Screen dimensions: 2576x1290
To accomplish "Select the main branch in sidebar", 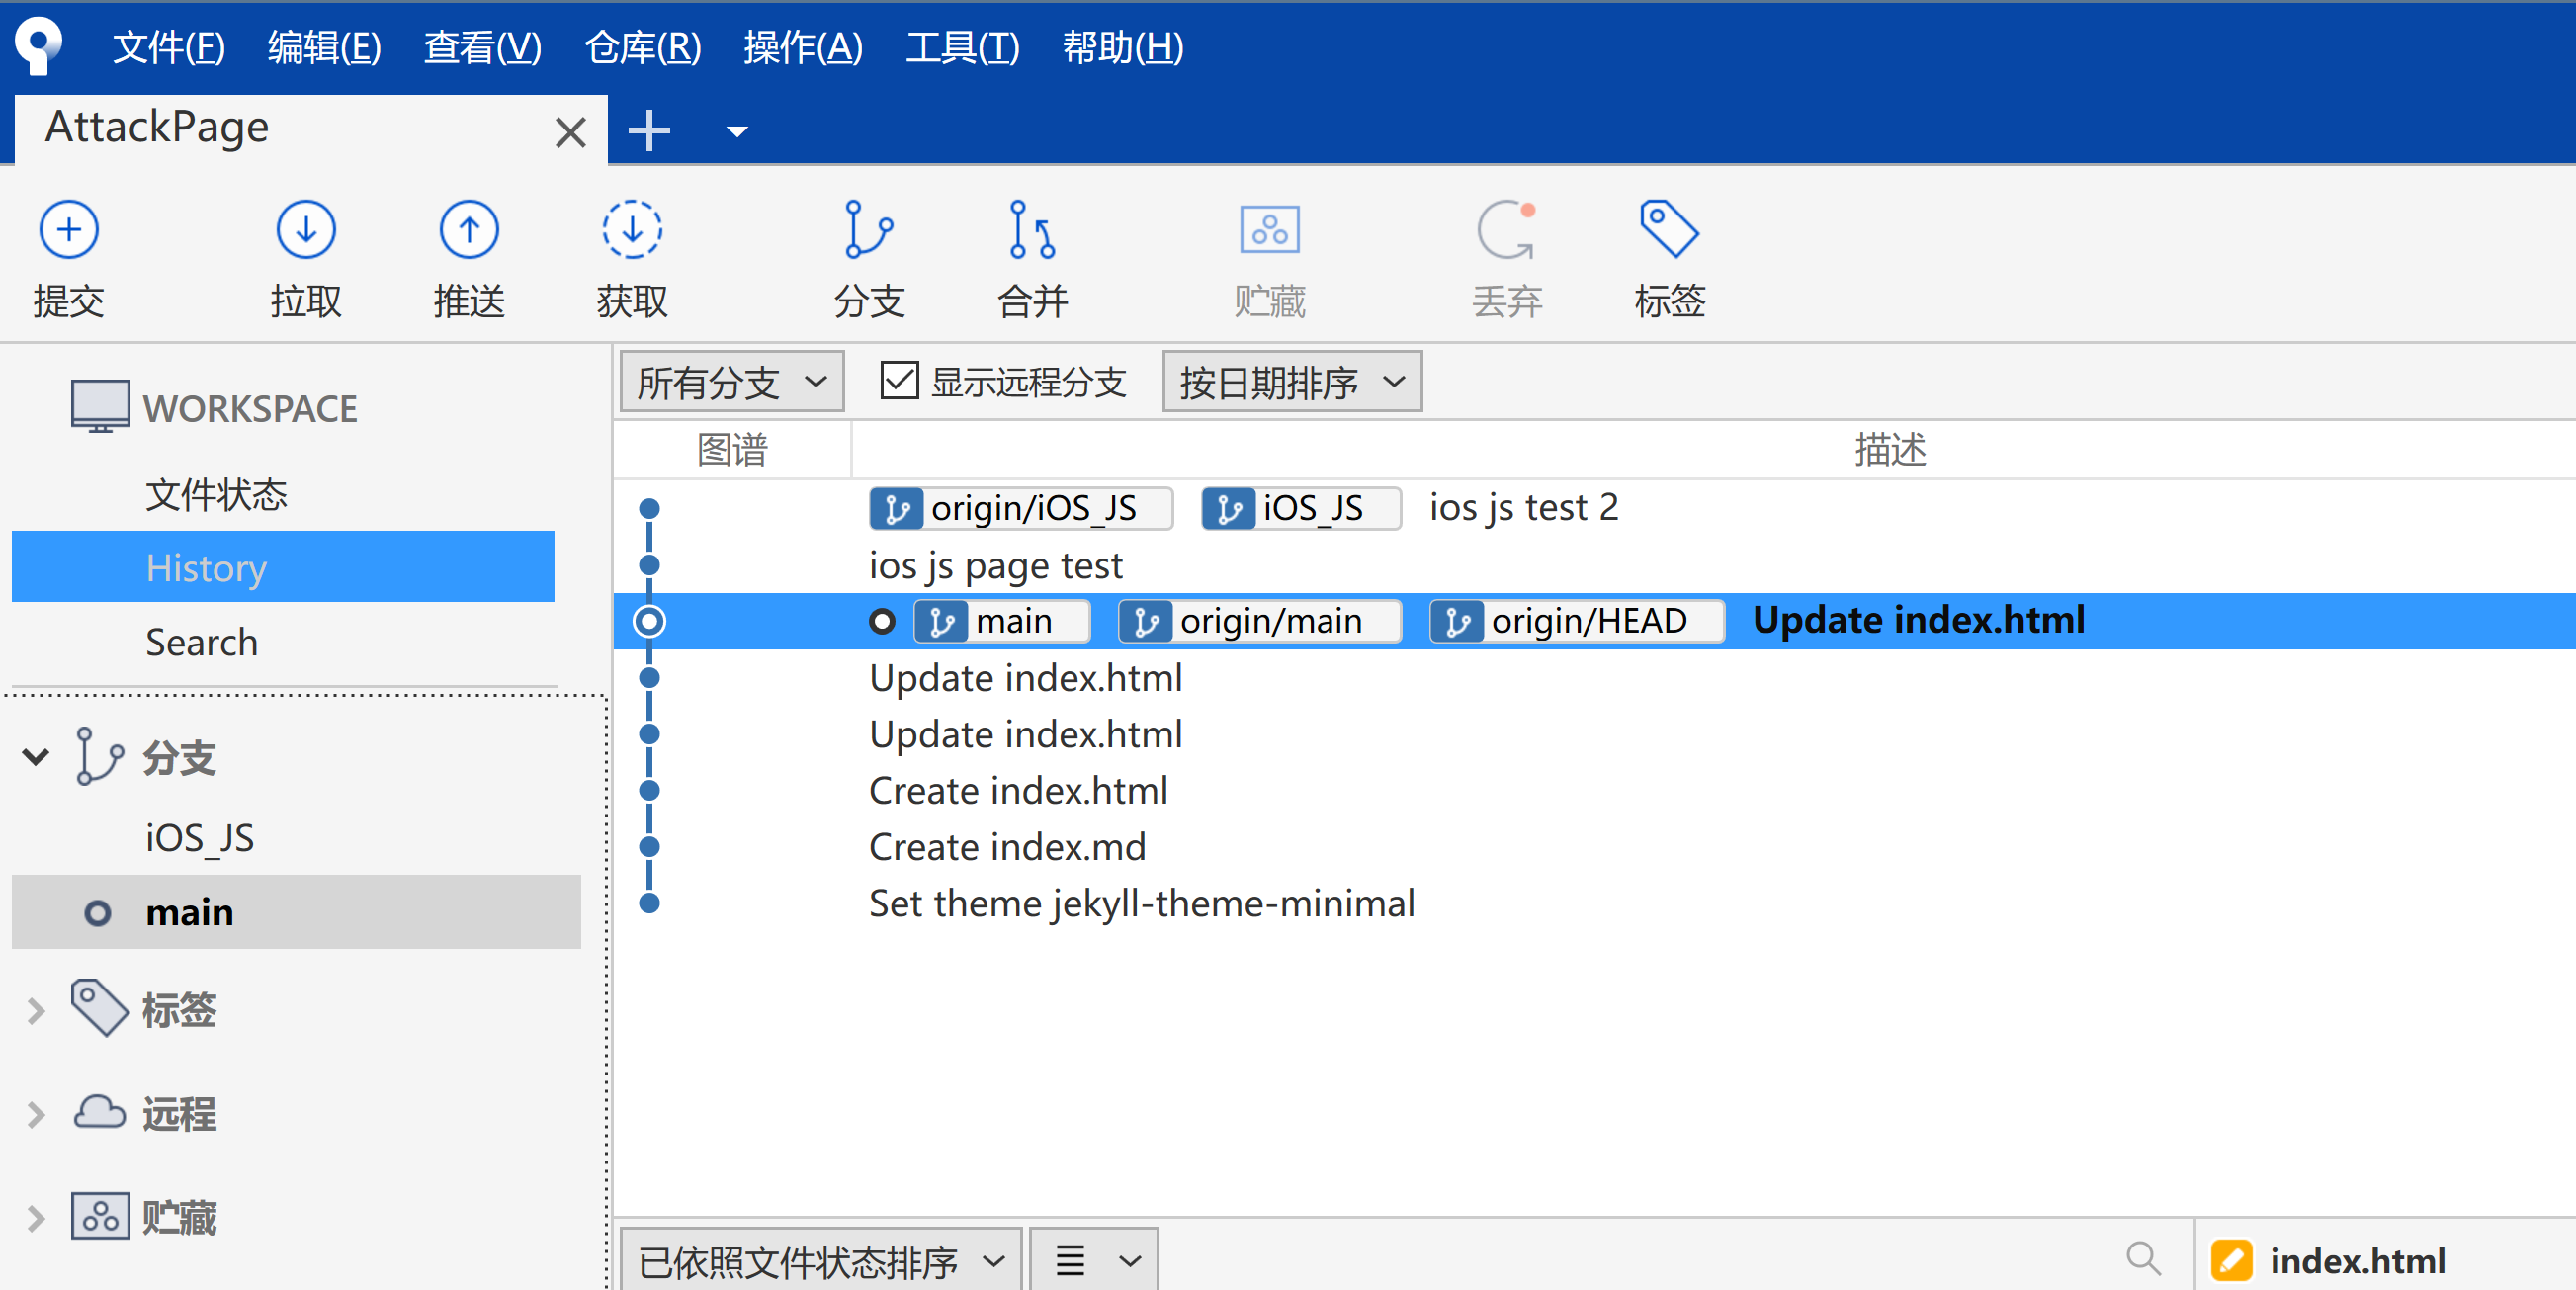I will 296,912.
